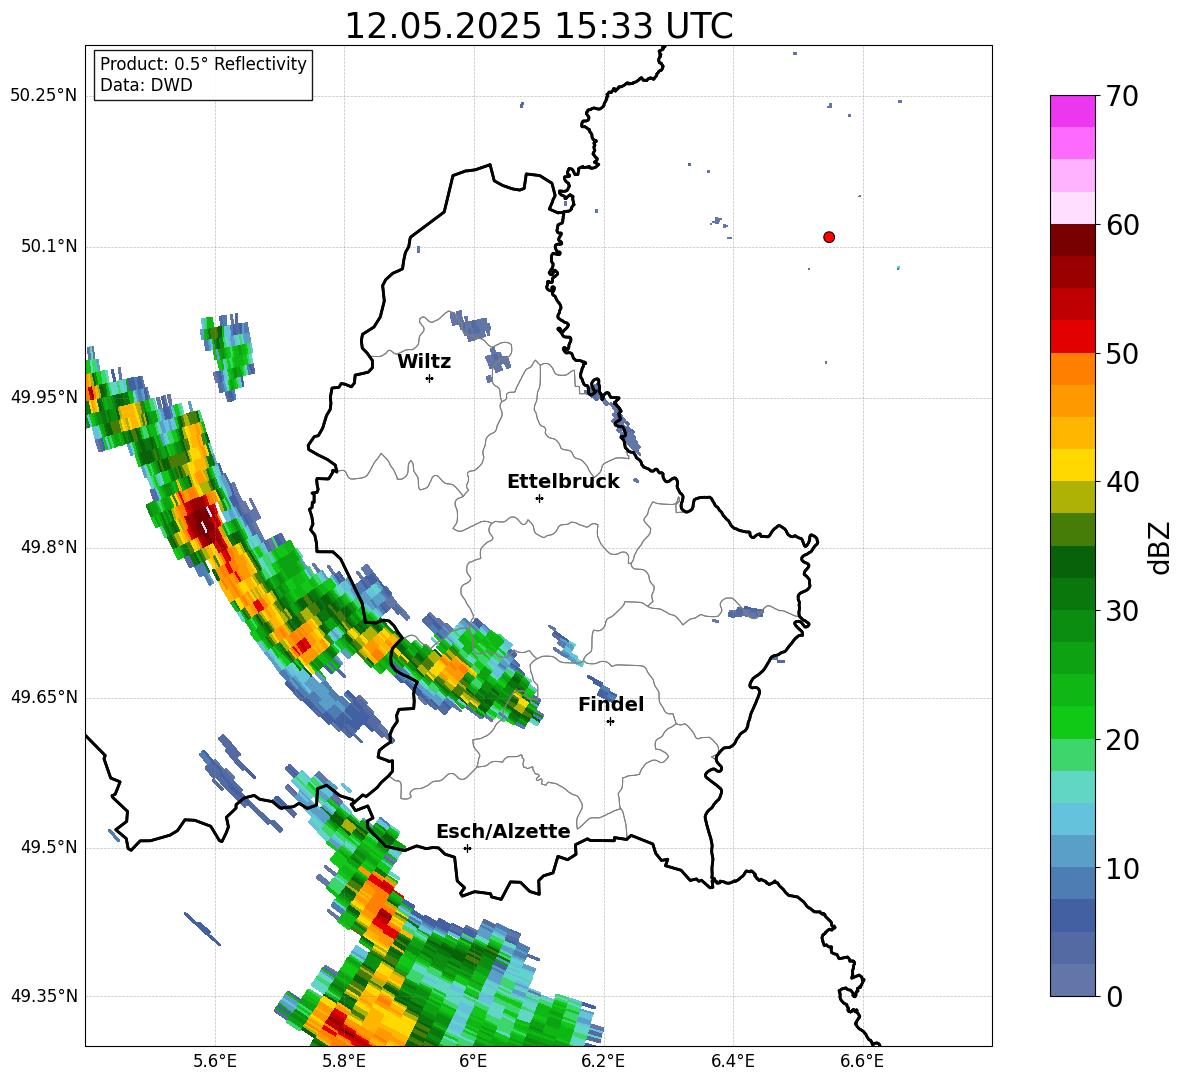This screenshot has width=1184, height=1081.
Task: Click the 5.8°E longitude label
Action: point(344,1061)
